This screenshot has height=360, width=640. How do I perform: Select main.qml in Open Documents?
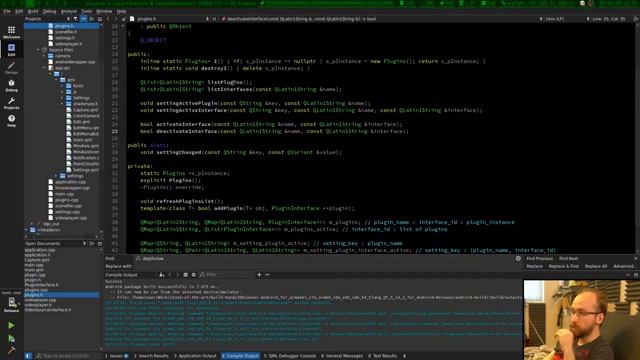coord(34,270)
